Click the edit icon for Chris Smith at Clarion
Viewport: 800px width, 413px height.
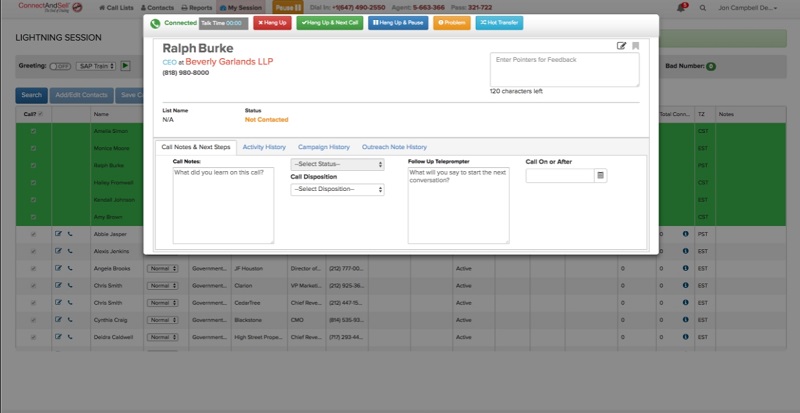click(58, 285)
